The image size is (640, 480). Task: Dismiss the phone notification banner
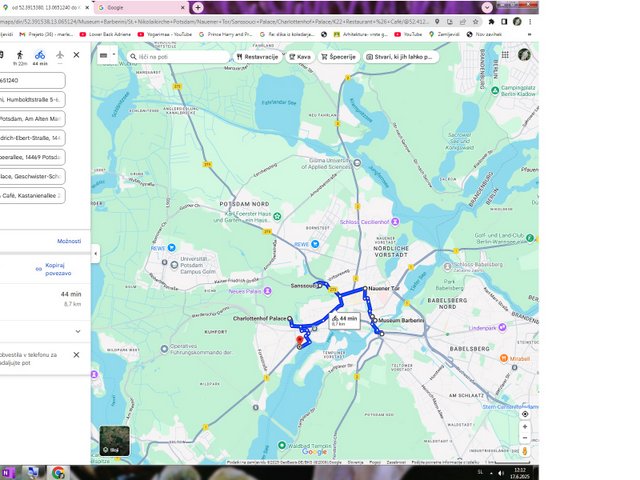[x=76, y=355]
